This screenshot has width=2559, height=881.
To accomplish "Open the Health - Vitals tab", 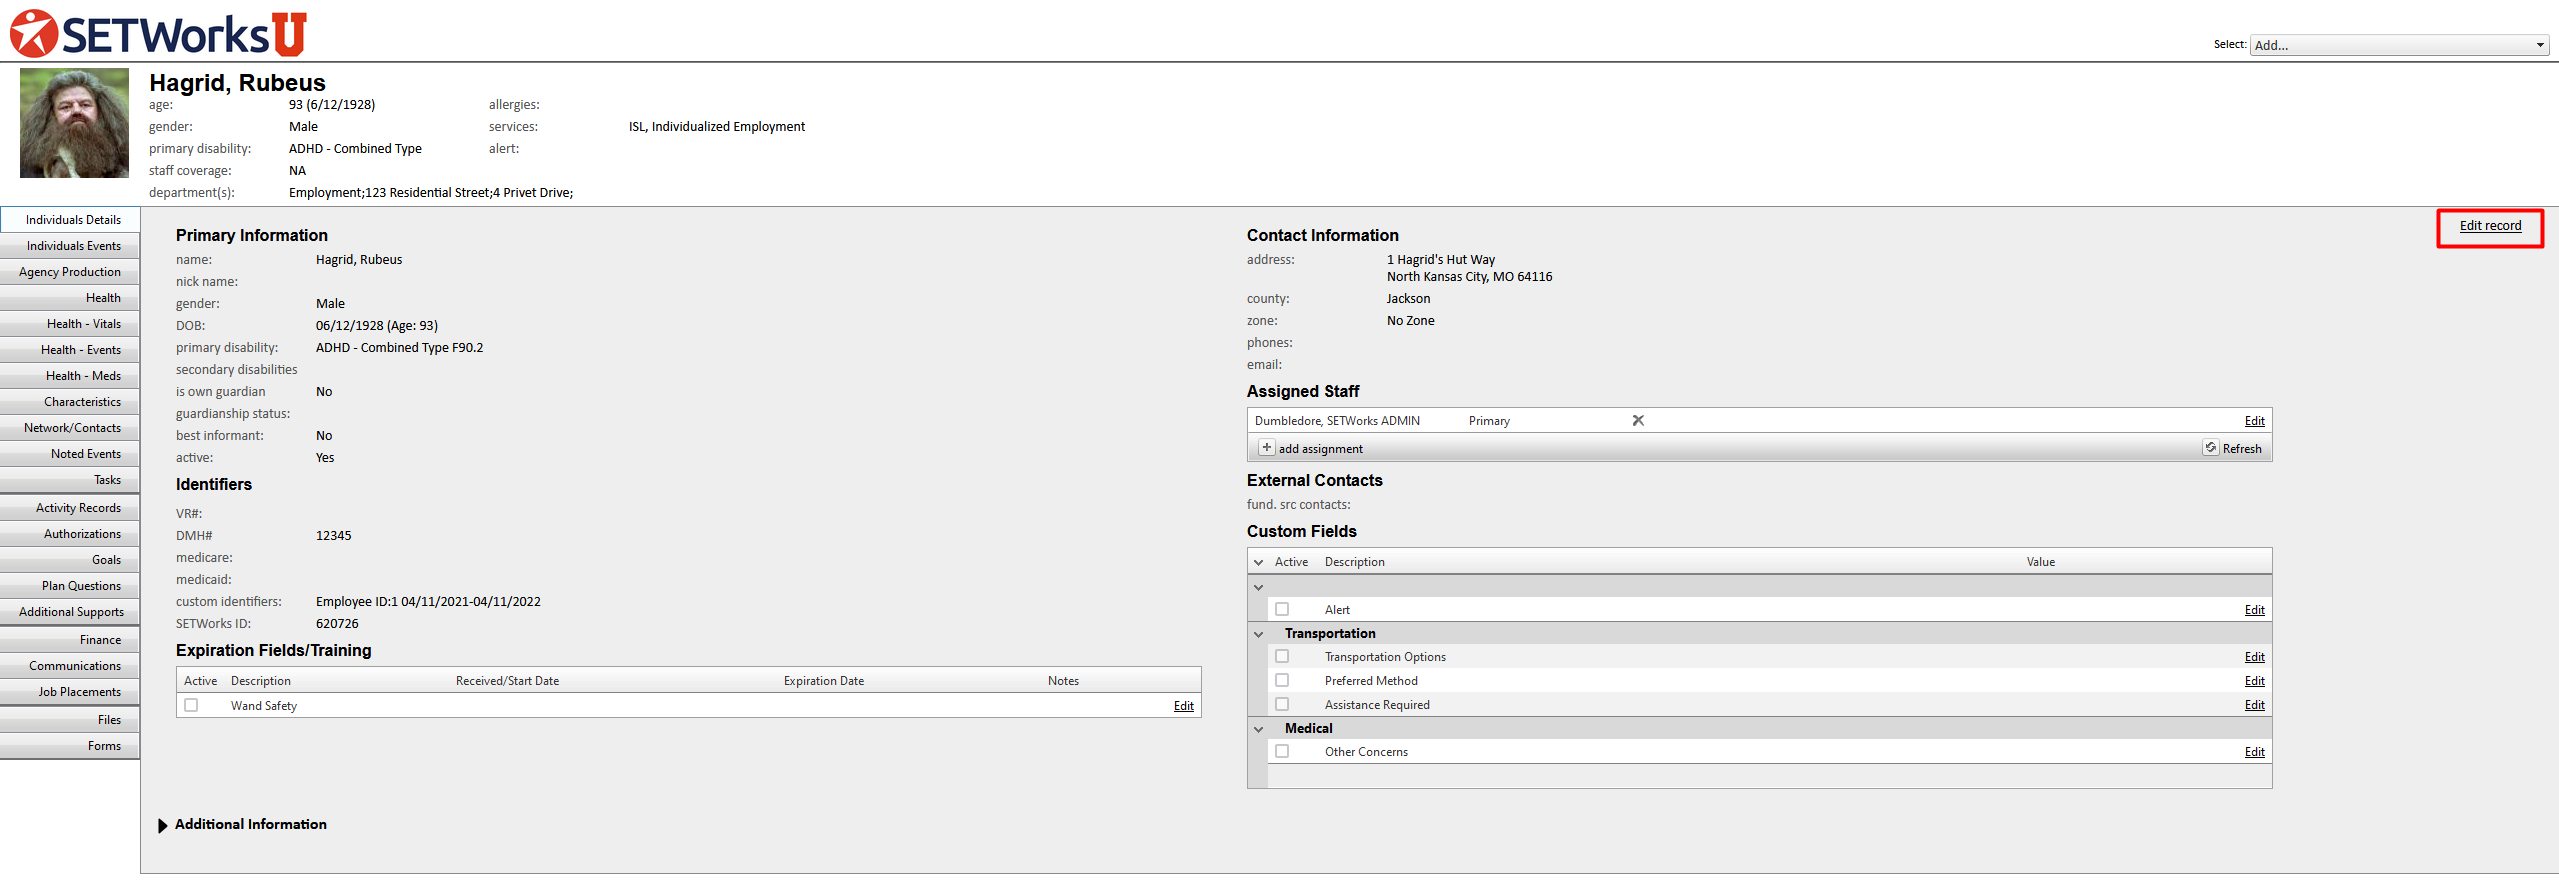I will [70, 324].
